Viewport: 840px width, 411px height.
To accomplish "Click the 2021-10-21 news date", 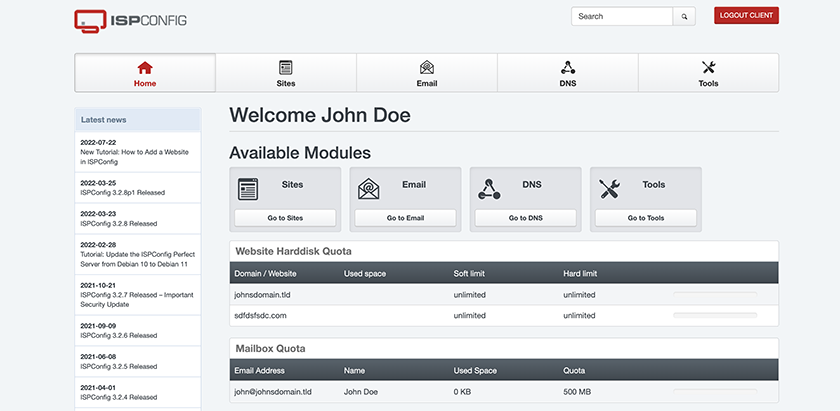I will coord(98,286).
